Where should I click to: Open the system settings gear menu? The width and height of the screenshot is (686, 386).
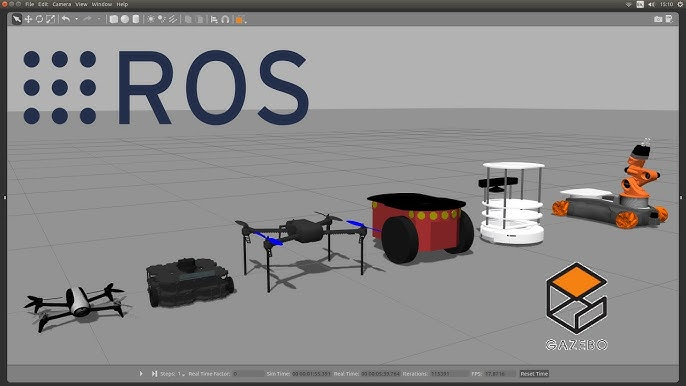(680, 4)
